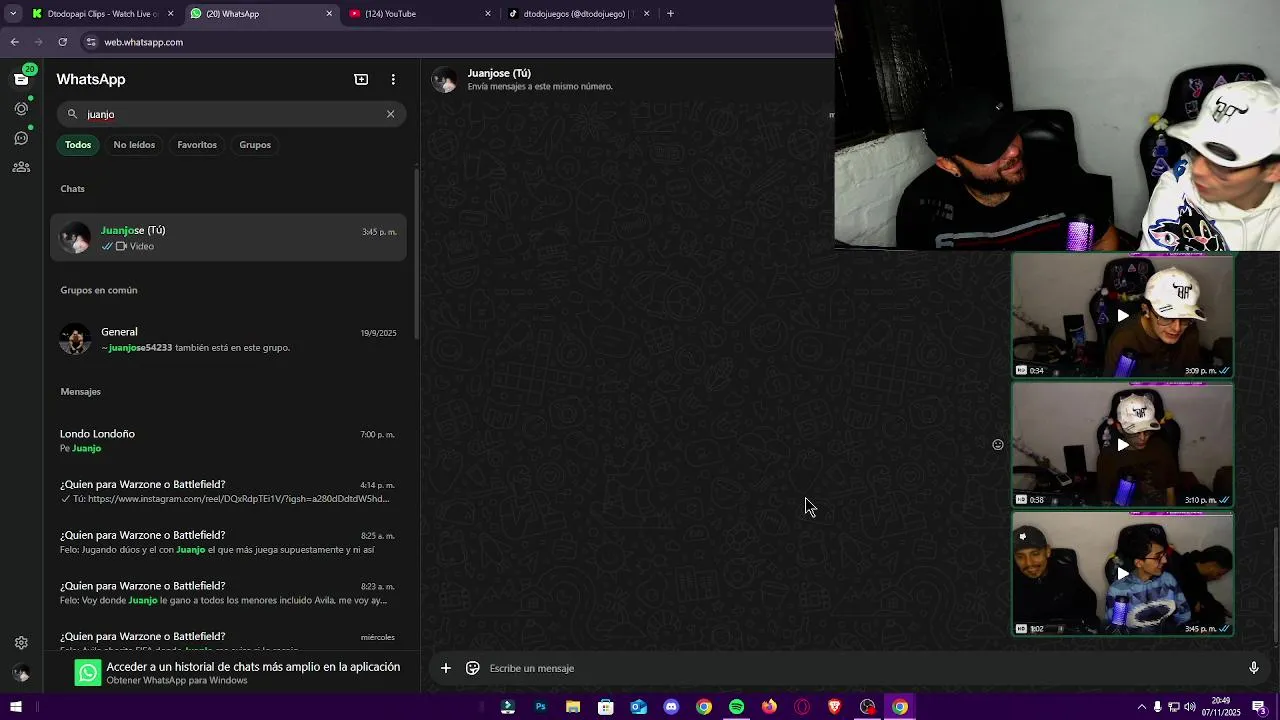Select the No leídos filter tab
This screenshot has height=720, width=1280.
134,145
